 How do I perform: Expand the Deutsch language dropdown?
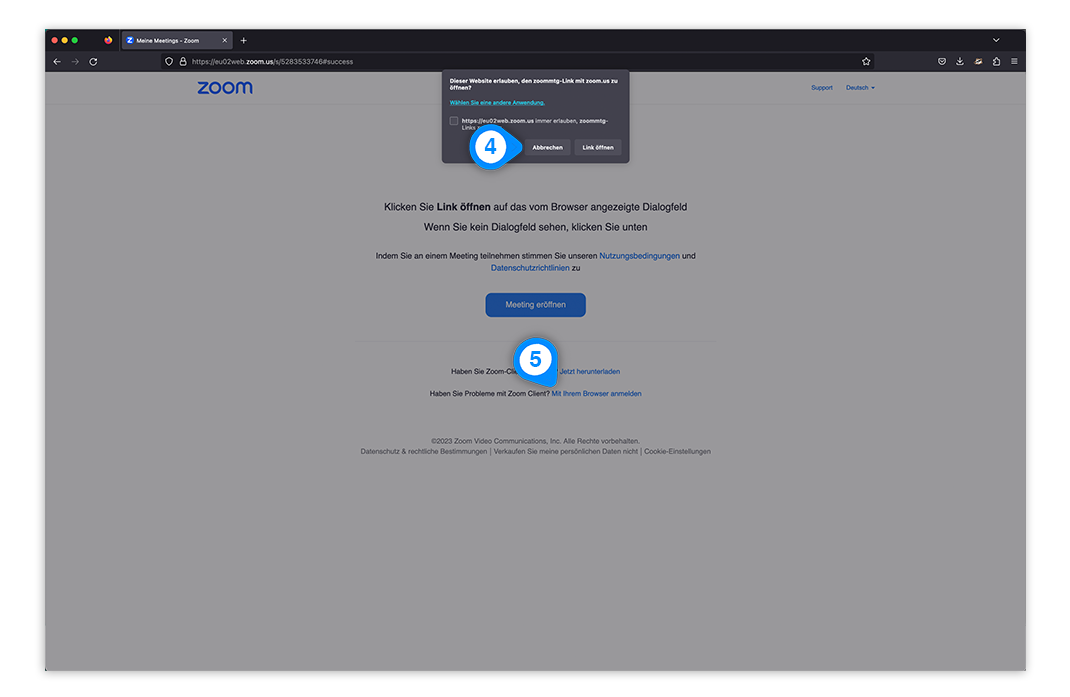[860, 87]
